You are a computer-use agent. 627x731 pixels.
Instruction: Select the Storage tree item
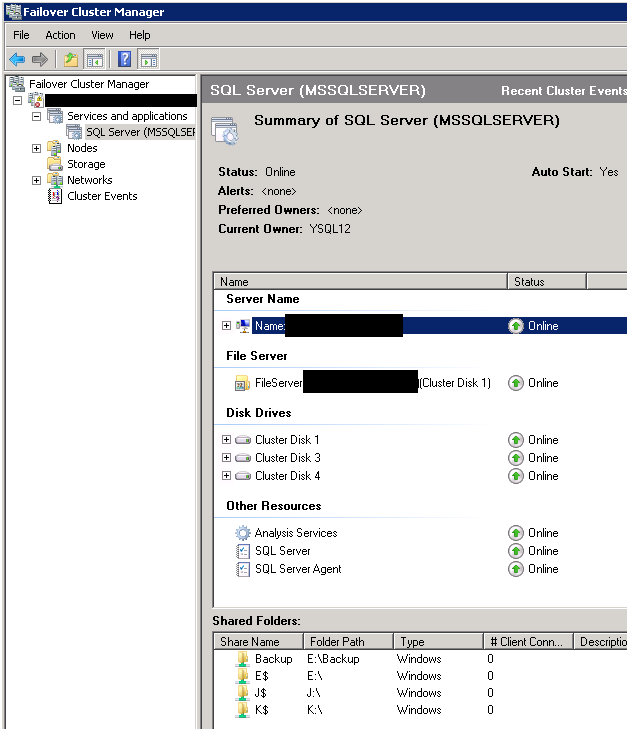86,164
